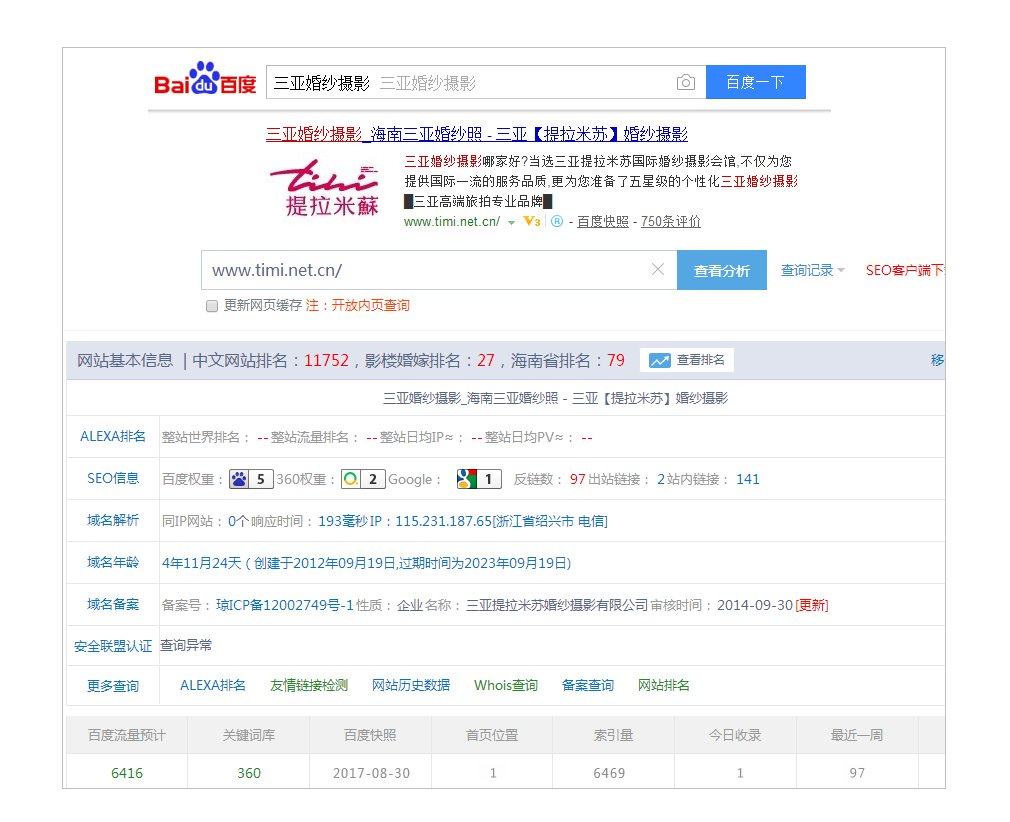Image resolution: width=1010 pixels, height=822 pixels.
Task: Select the SEO信息 row label
Action: click(x=113, y=479)
